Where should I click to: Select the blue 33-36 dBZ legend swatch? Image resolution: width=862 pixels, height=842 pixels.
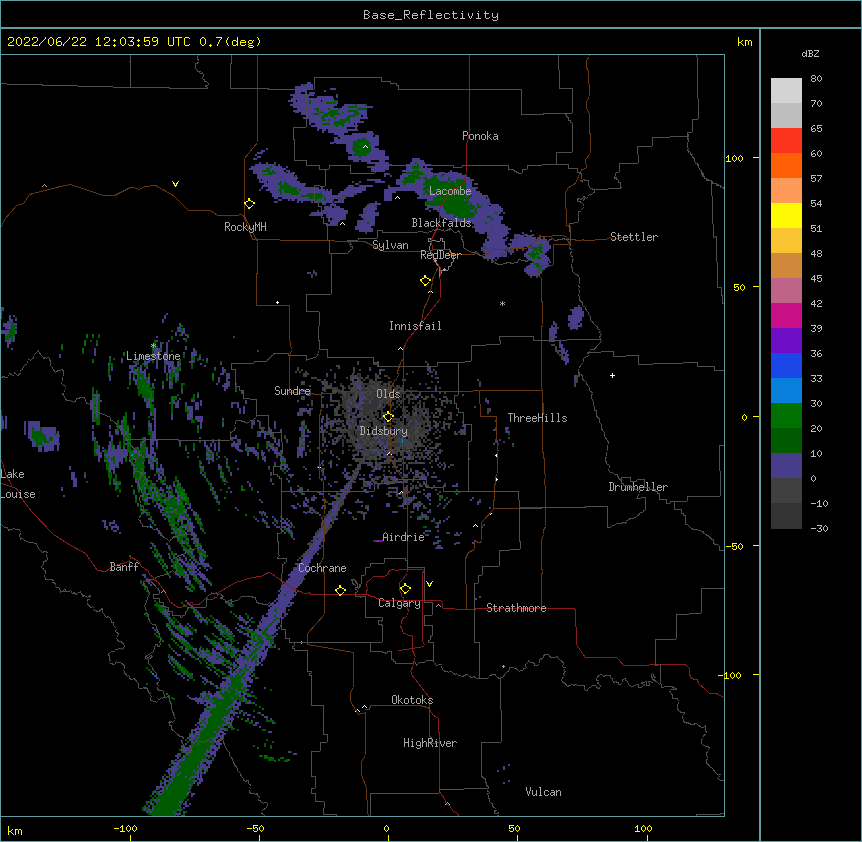[x=786, y=365]
